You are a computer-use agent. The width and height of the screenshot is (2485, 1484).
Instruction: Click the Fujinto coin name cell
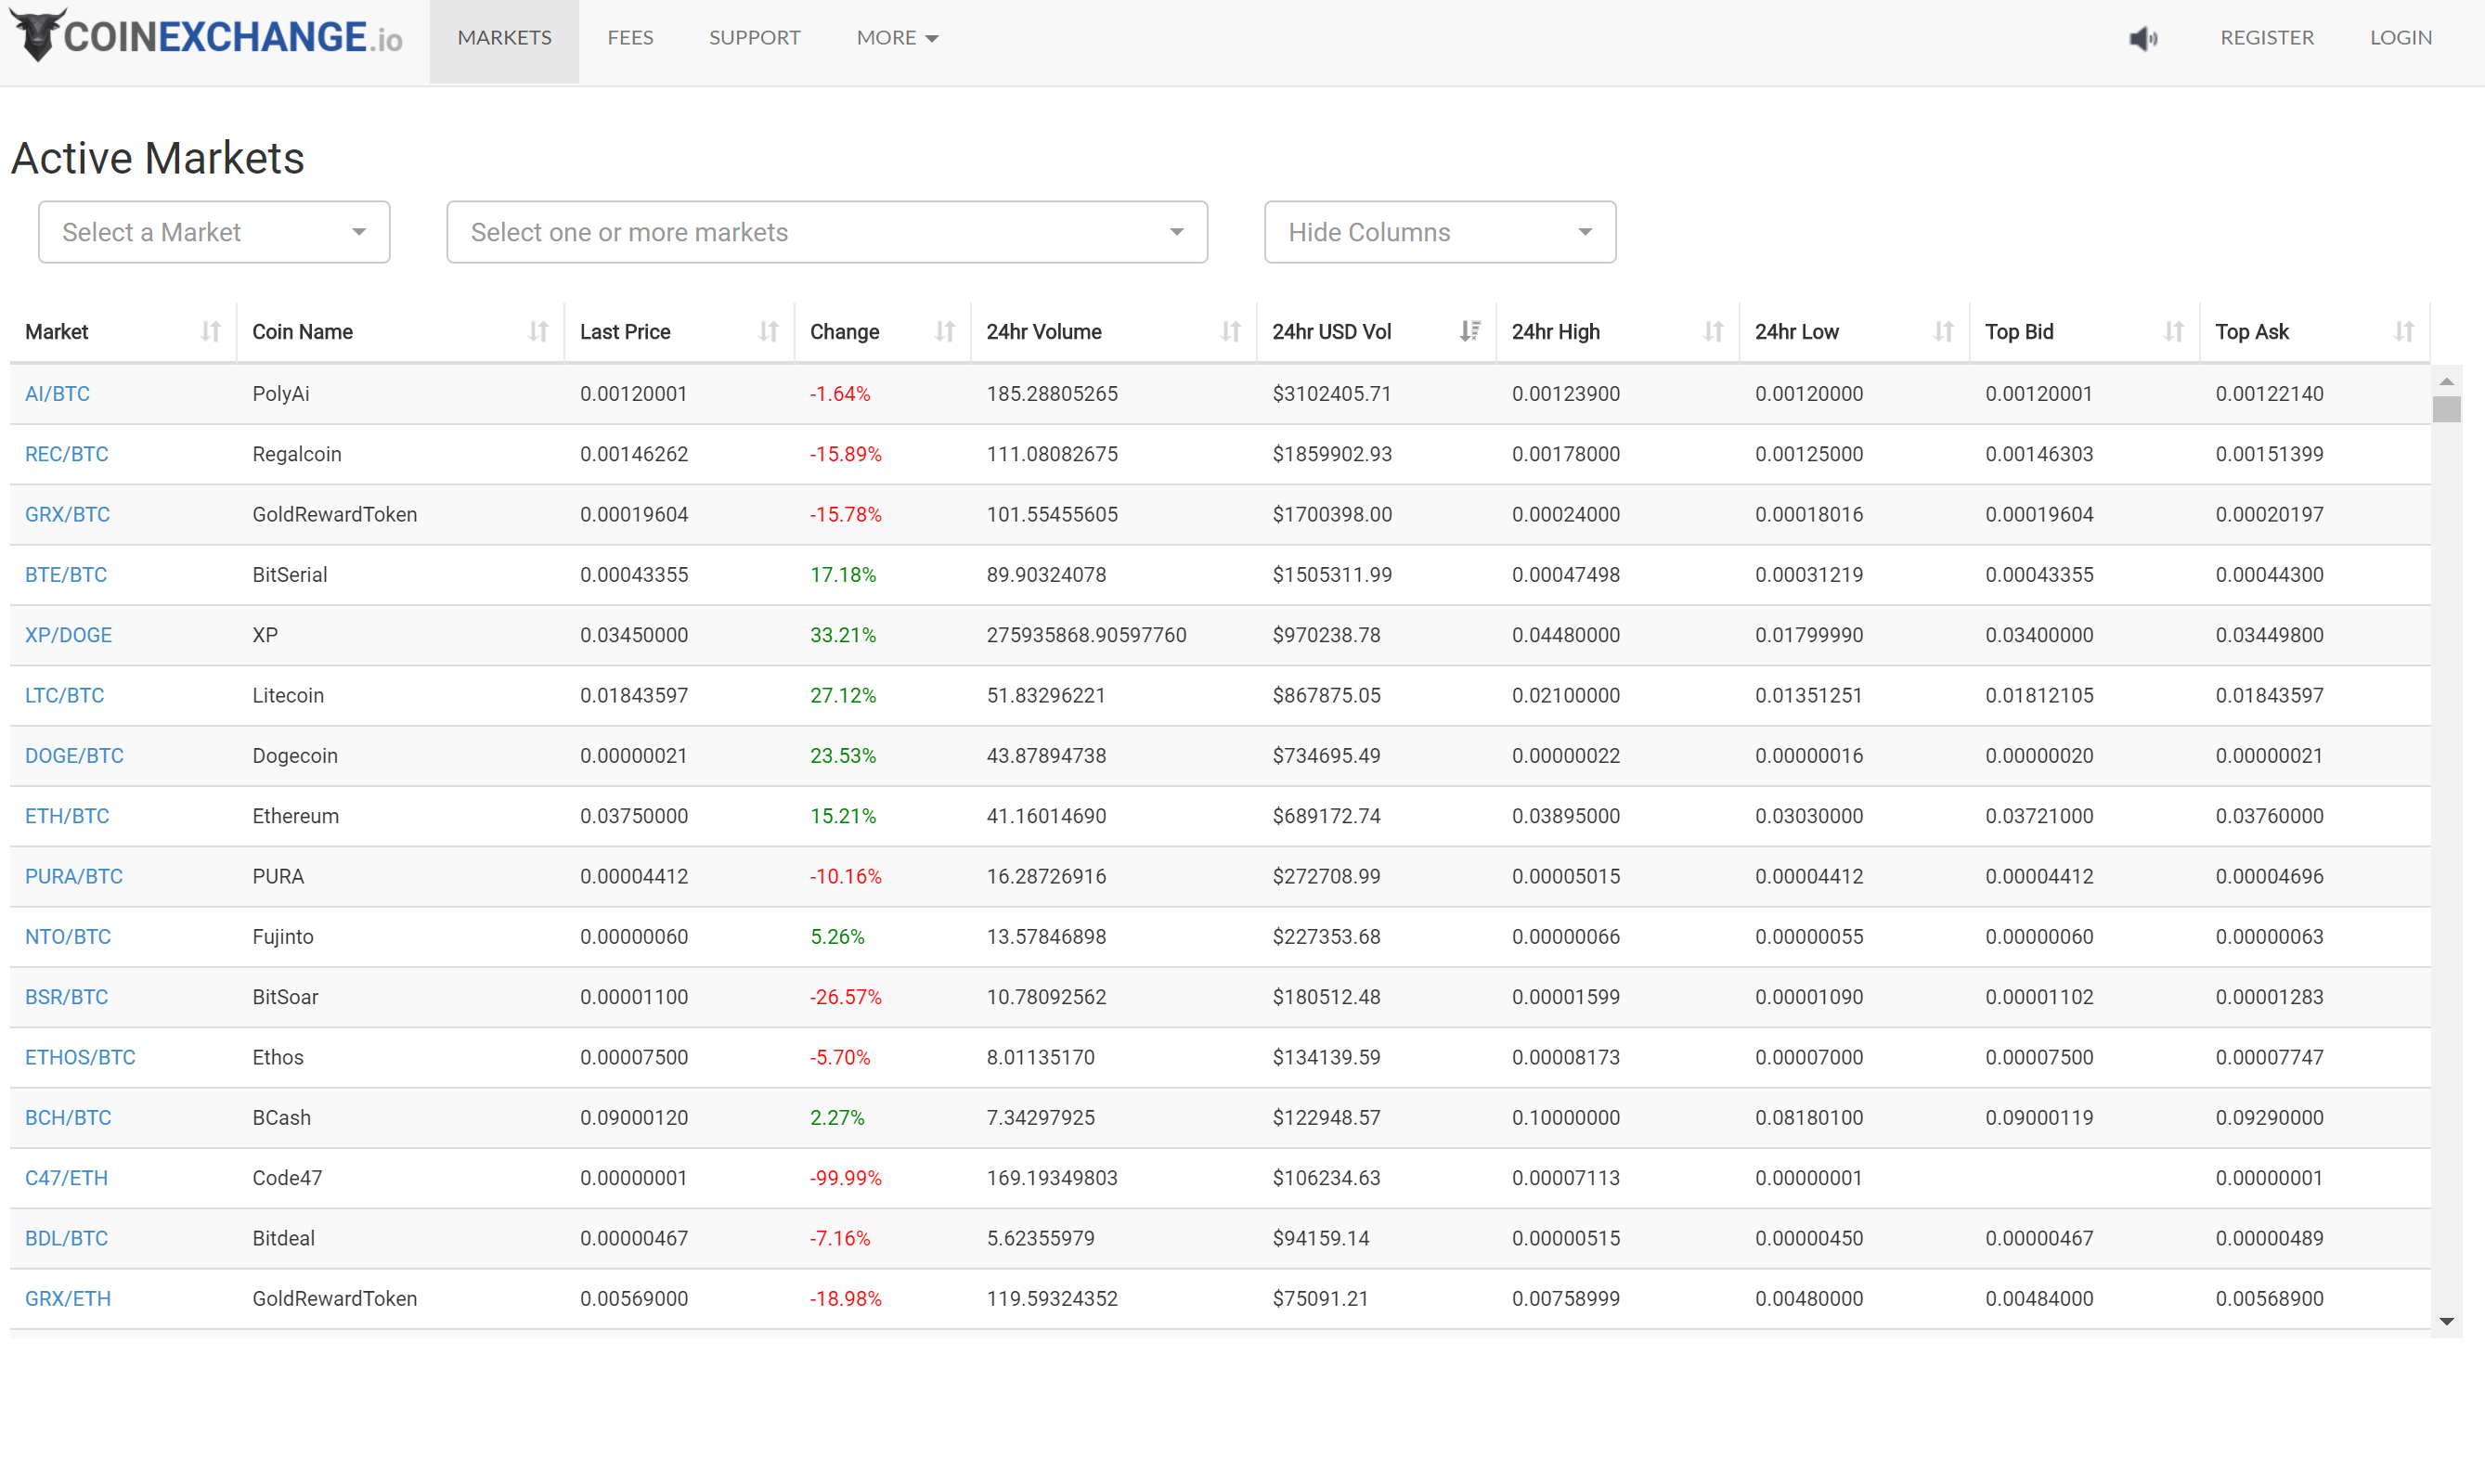pyautogui.click(x=283, y=937)
